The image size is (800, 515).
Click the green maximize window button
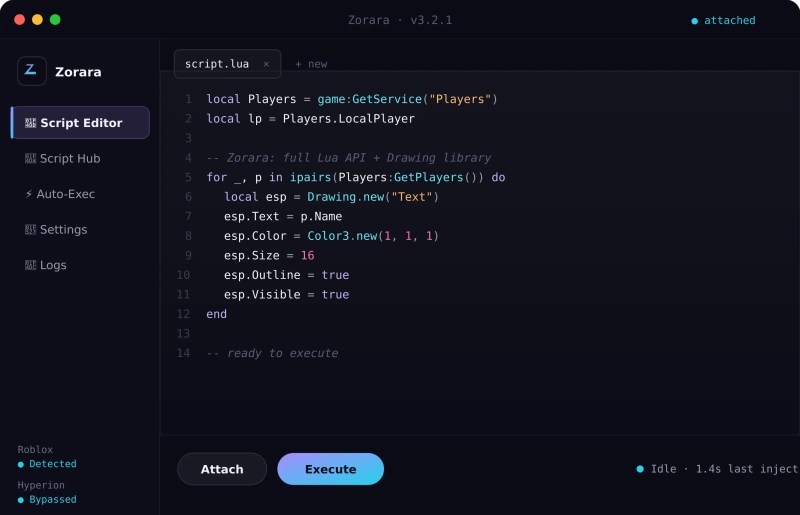(x=55, y=20)
